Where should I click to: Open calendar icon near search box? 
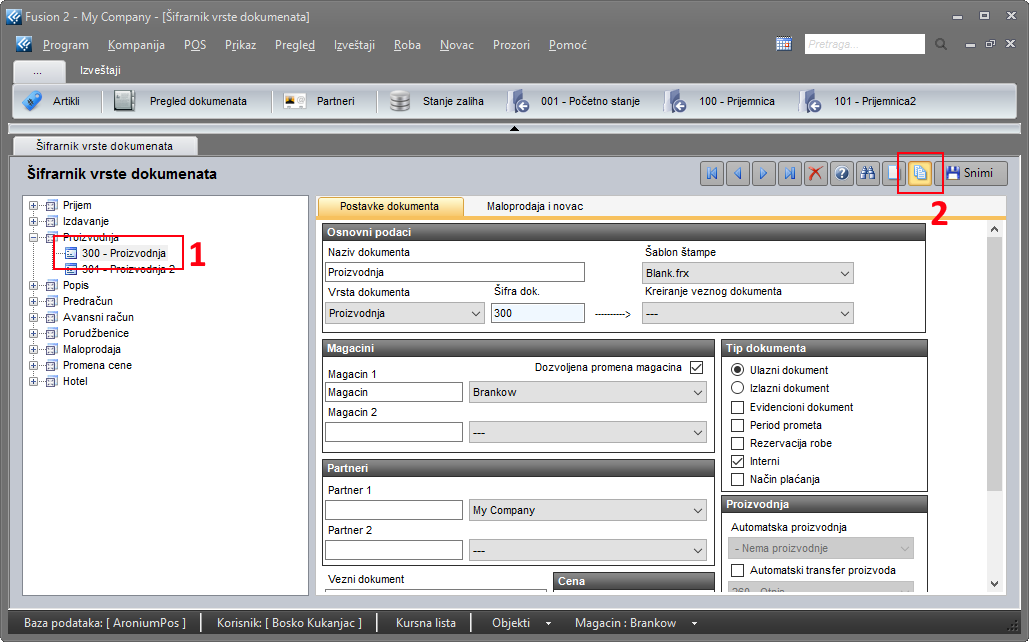[784, 44]
